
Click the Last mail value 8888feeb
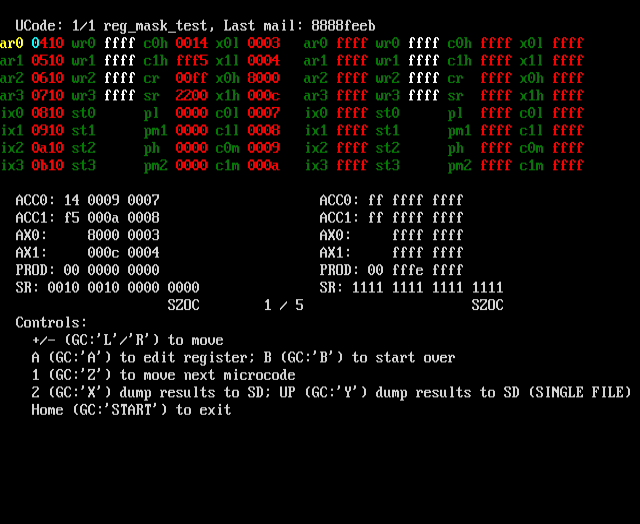pos(343,26)
